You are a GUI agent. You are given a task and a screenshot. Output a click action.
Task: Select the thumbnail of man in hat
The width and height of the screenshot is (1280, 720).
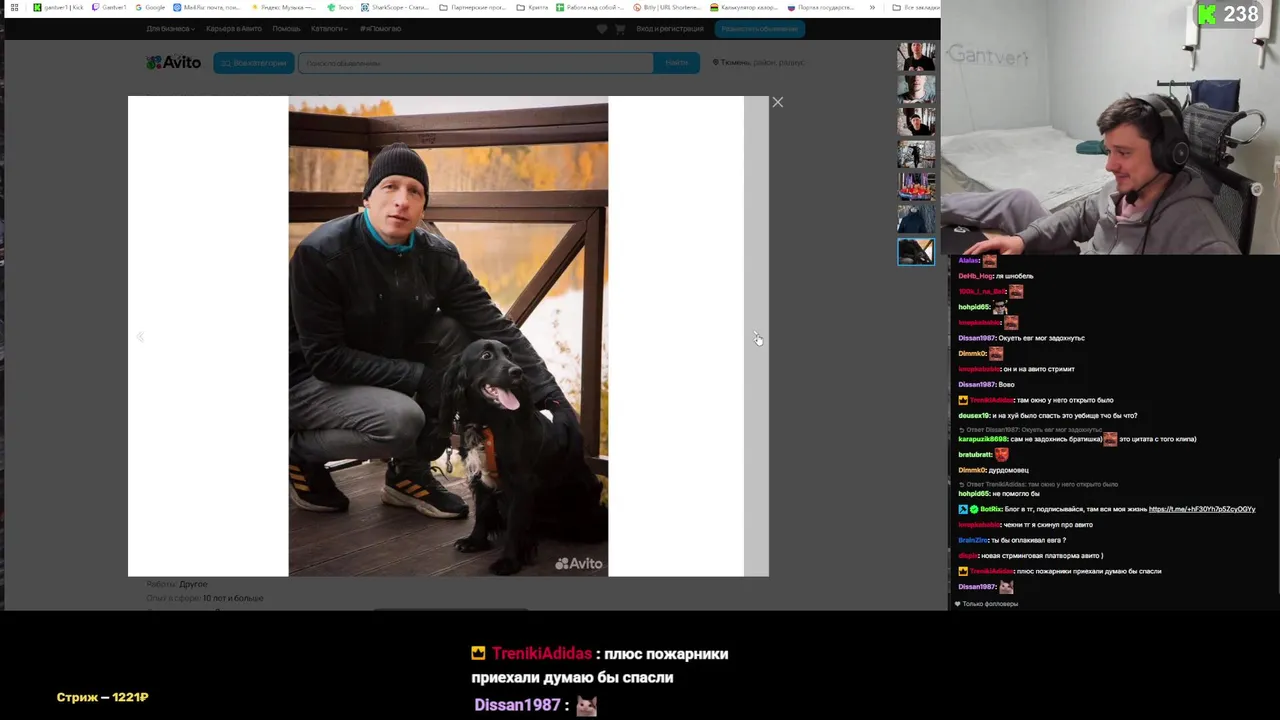pos(916,121)
